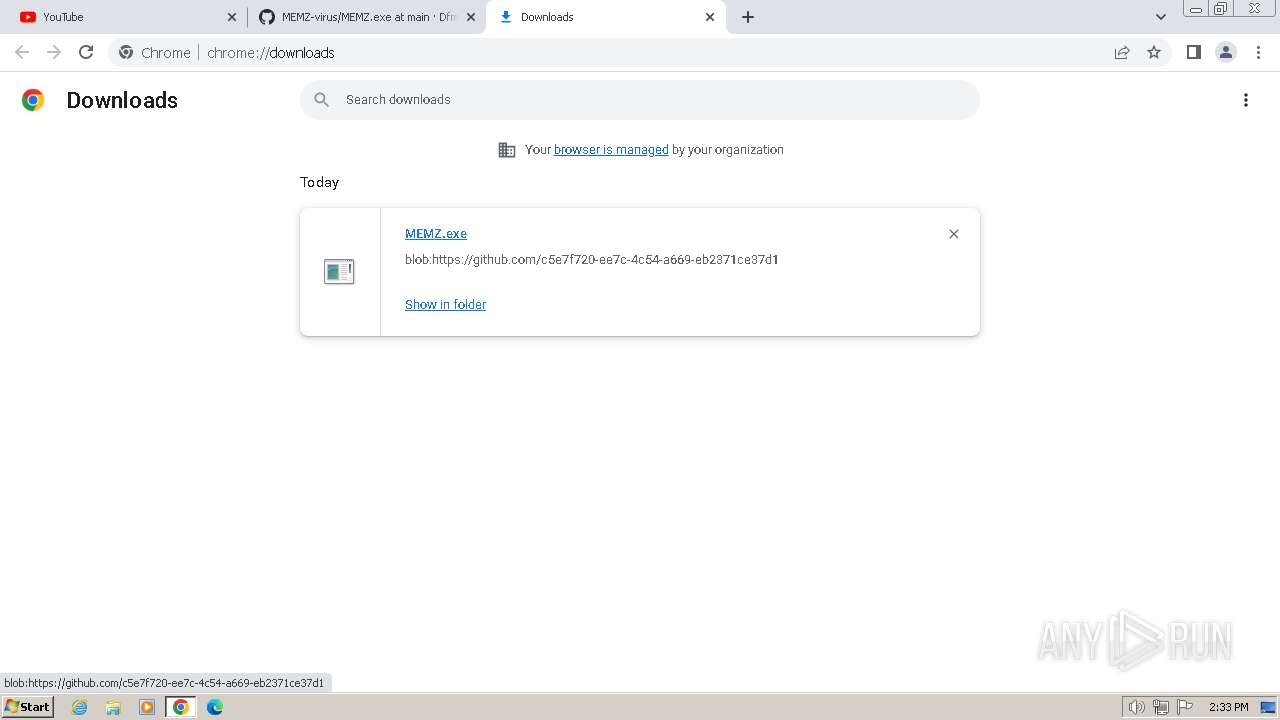Close the MEMZ-virus GitHub tab
Screen dimensions: 1280x720
(x=471, y=17)
